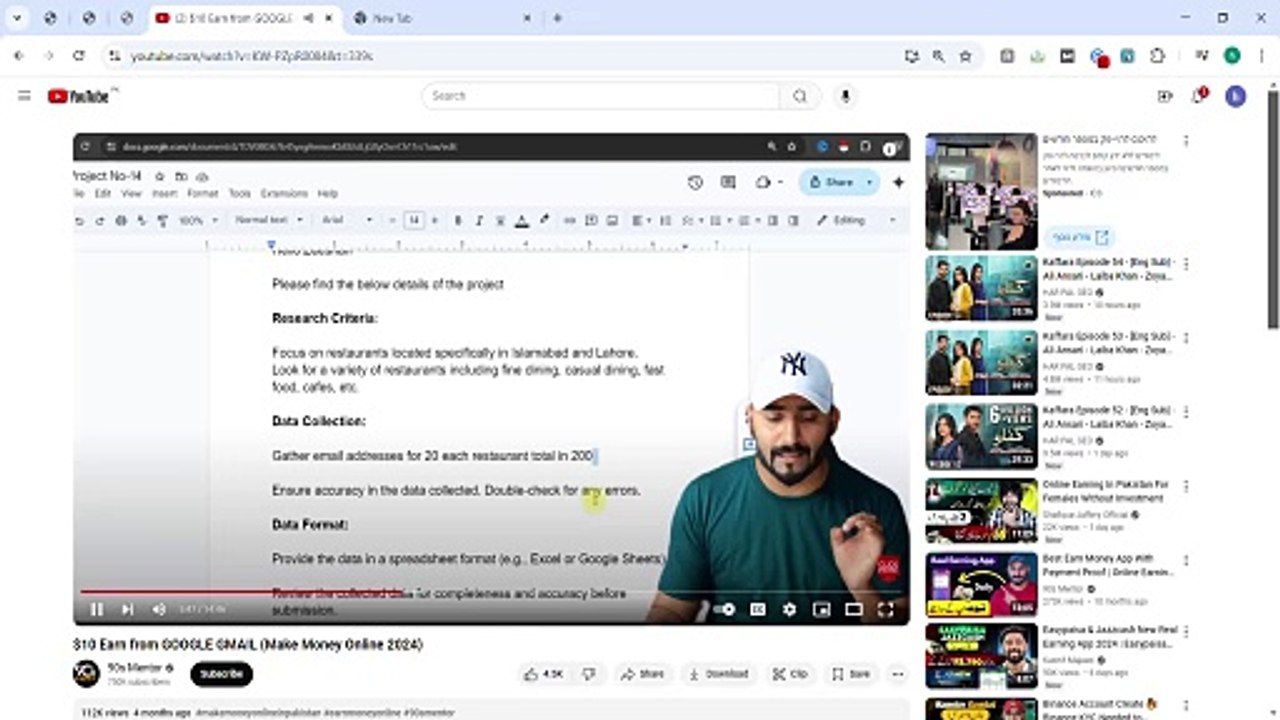Open player settings gear
The height and width of the screenshot is (720, 1280).
coord(789,609)
